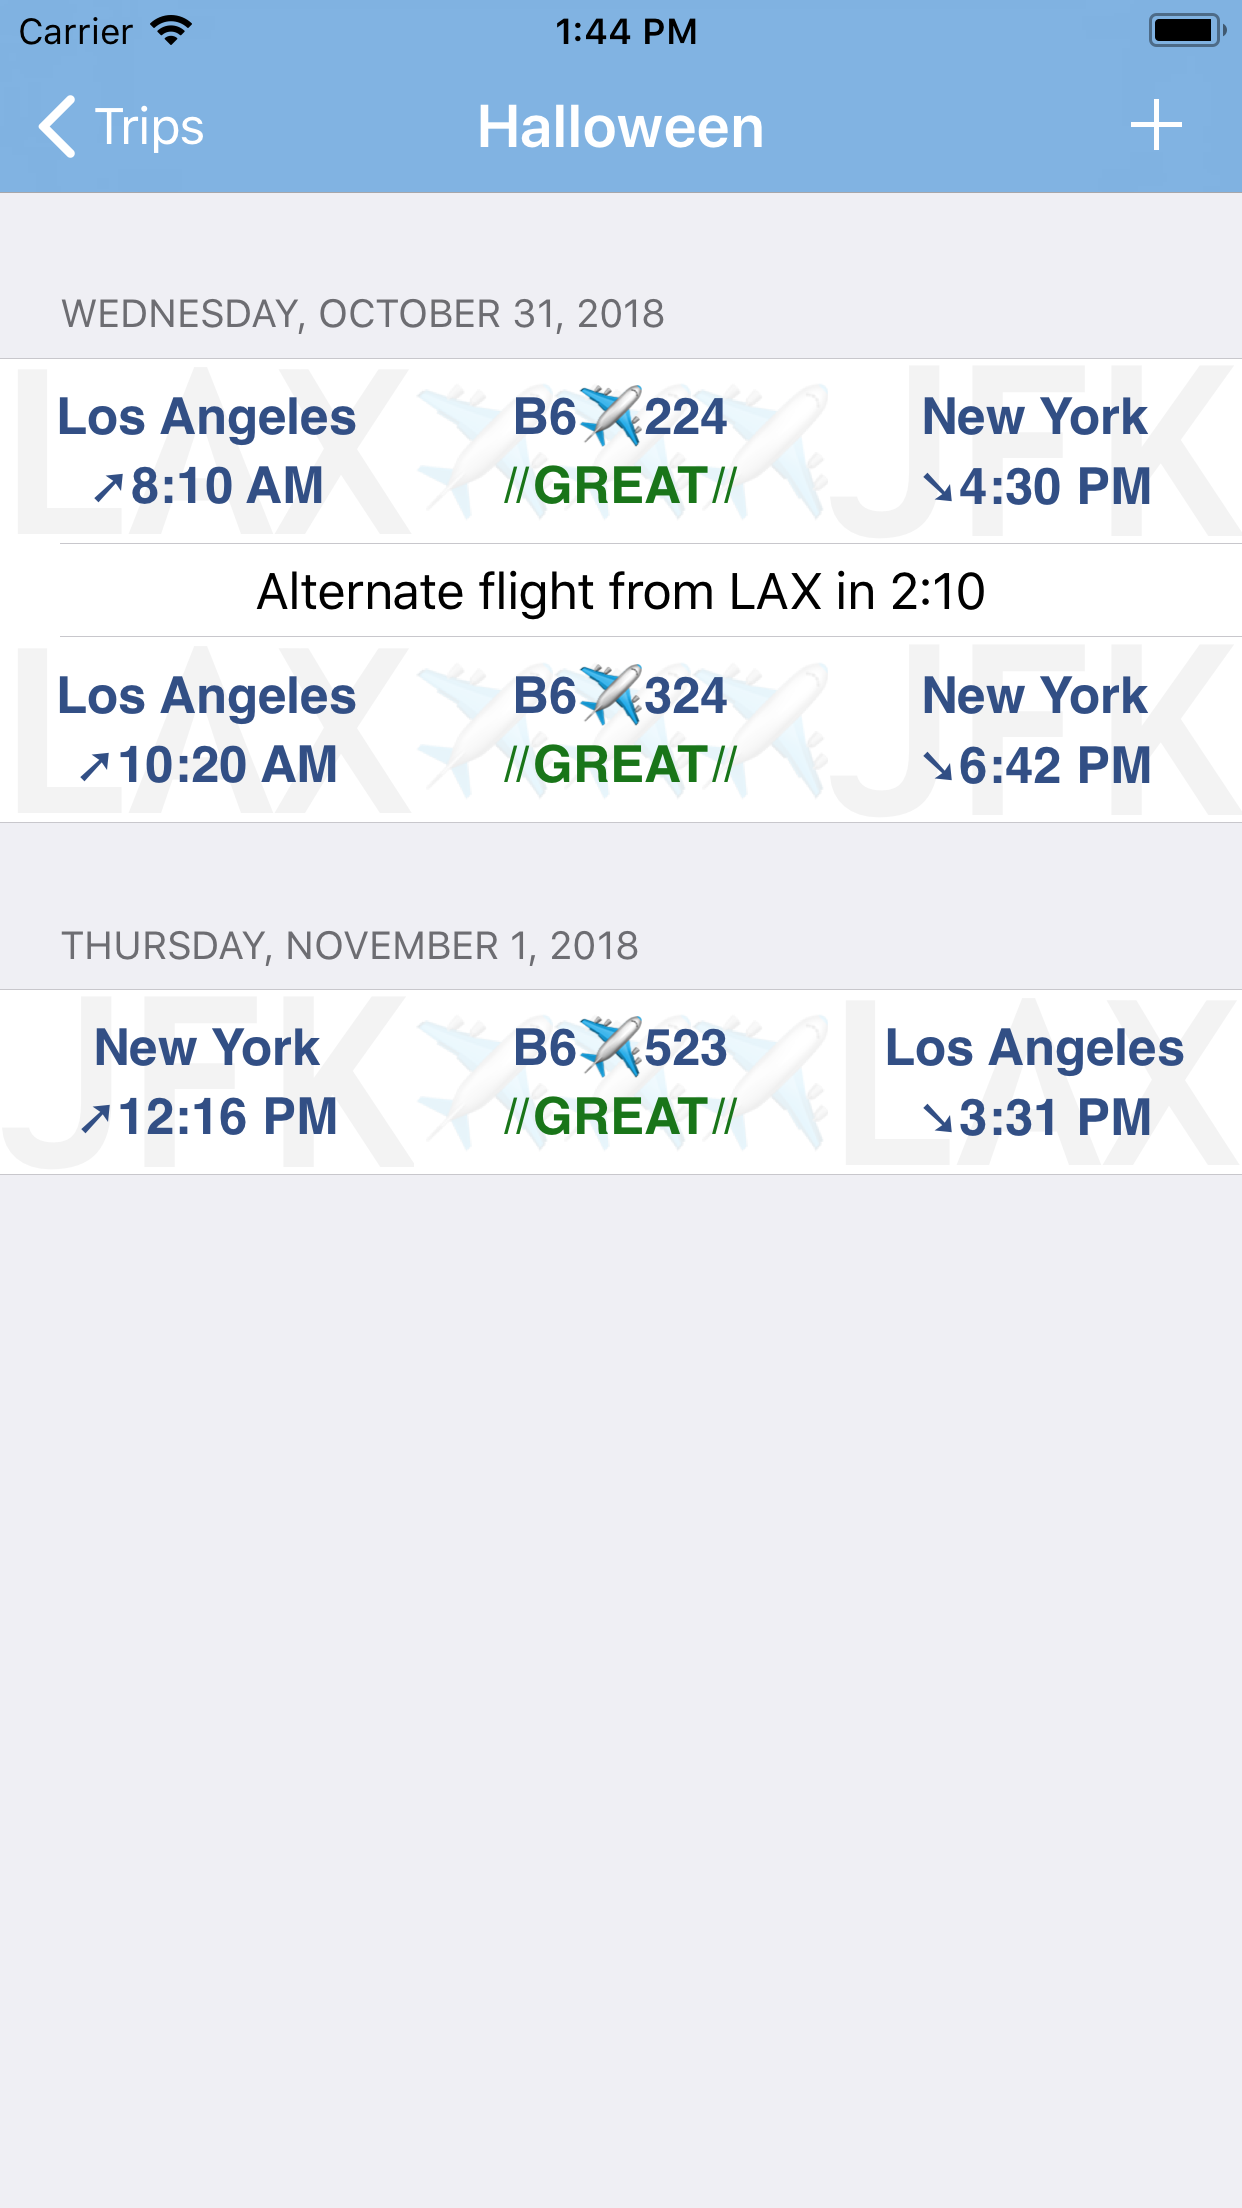Tap the Wednesday, October 31, 2018 header

pos(363,314)
